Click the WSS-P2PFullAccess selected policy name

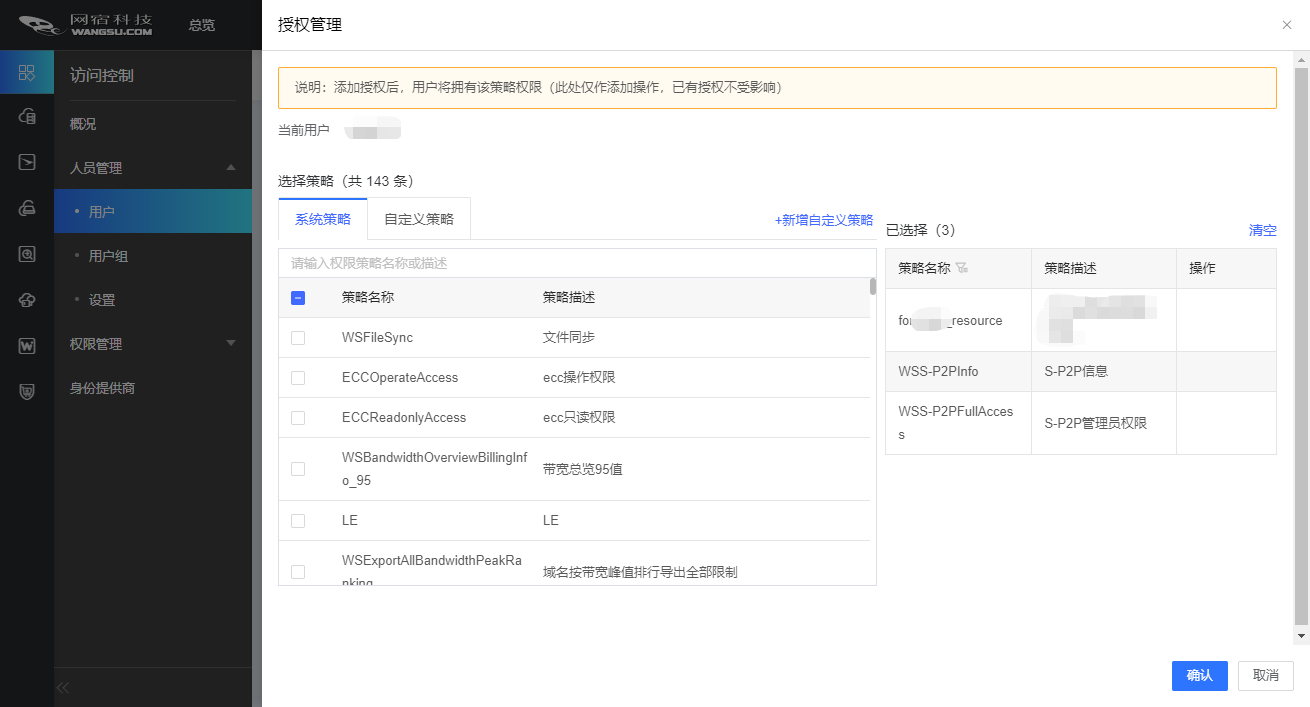coord(956,423)
